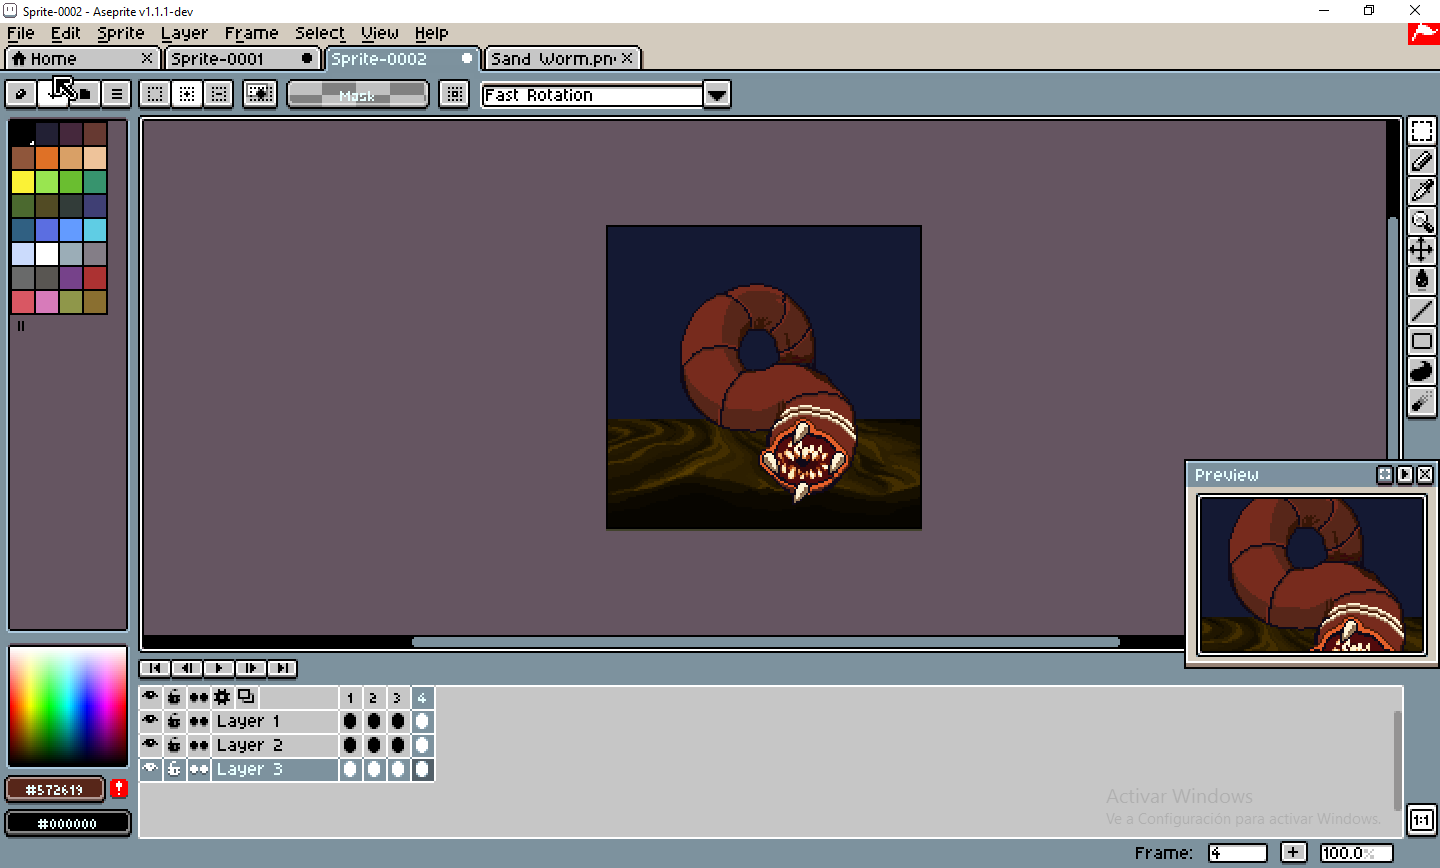The width and height of the screenshot is (1440, 868).
Task: Play animation in Preview window
Action: (x=1405, y=475)
